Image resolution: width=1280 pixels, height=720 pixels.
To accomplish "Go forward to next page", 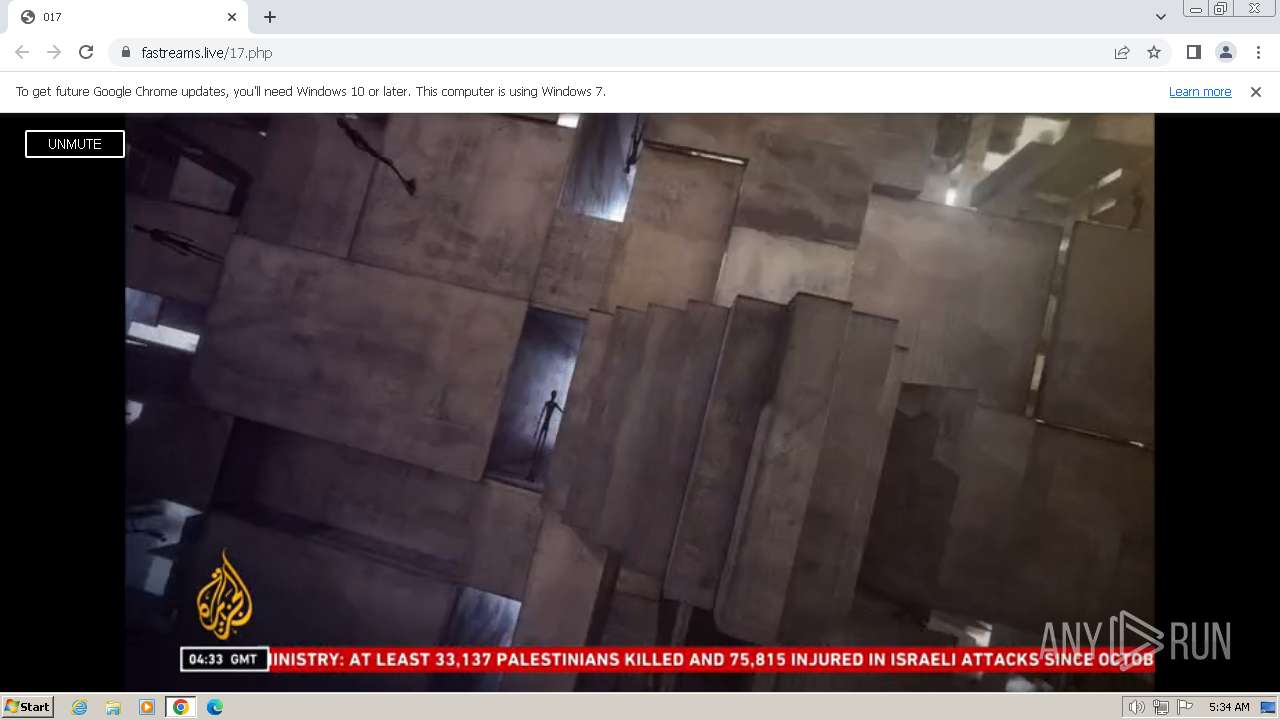I will (x=54, y=52).
